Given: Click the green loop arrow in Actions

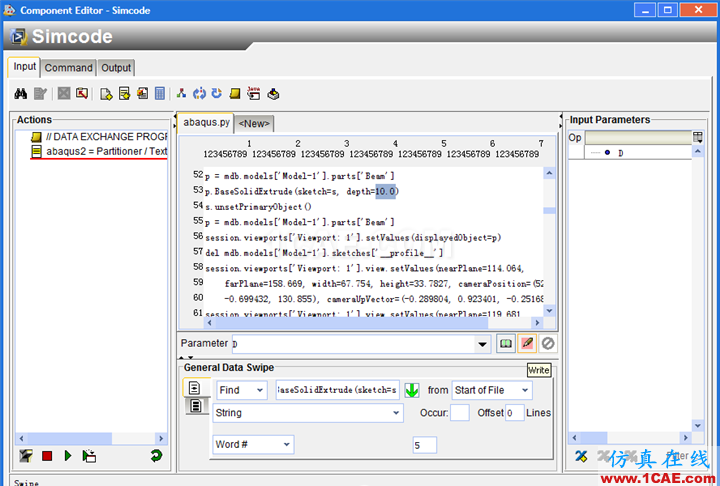Looking at the screenshot, I should pos(156,456).
